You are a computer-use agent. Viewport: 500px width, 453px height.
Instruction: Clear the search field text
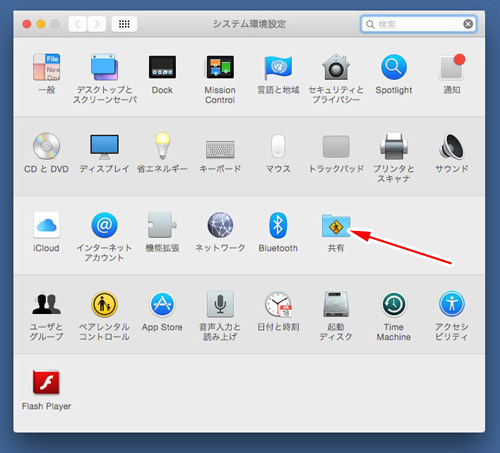(x=468, y=24)
